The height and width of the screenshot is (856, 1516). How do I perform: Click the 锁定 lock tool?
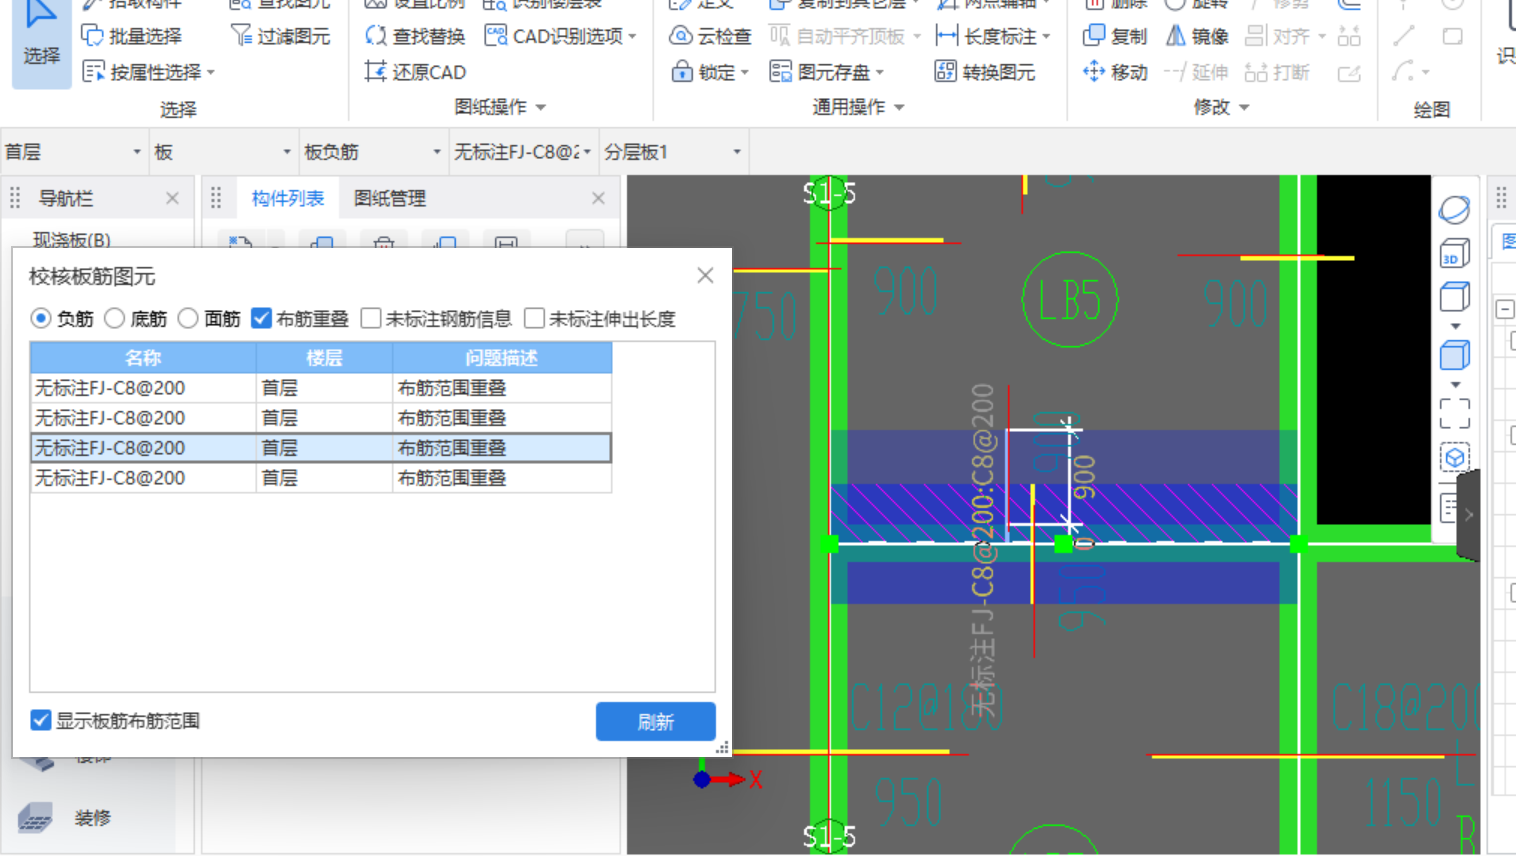point(709,72)
